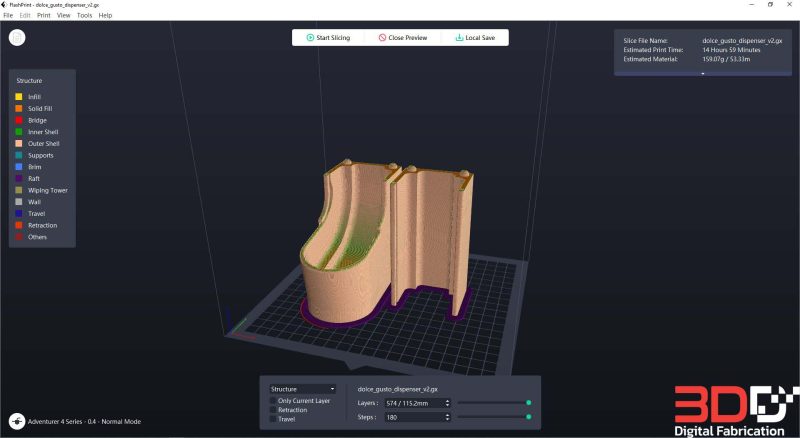Viewport: 800px width, 438px height.
Task: Enable Only Current Layer checkbox
Action: 273,401
